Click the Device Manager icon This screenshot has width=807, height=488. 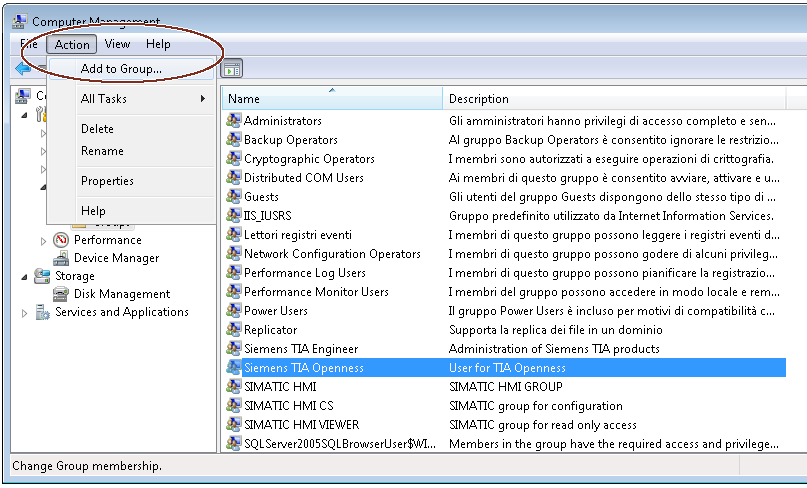coord(61,258)
